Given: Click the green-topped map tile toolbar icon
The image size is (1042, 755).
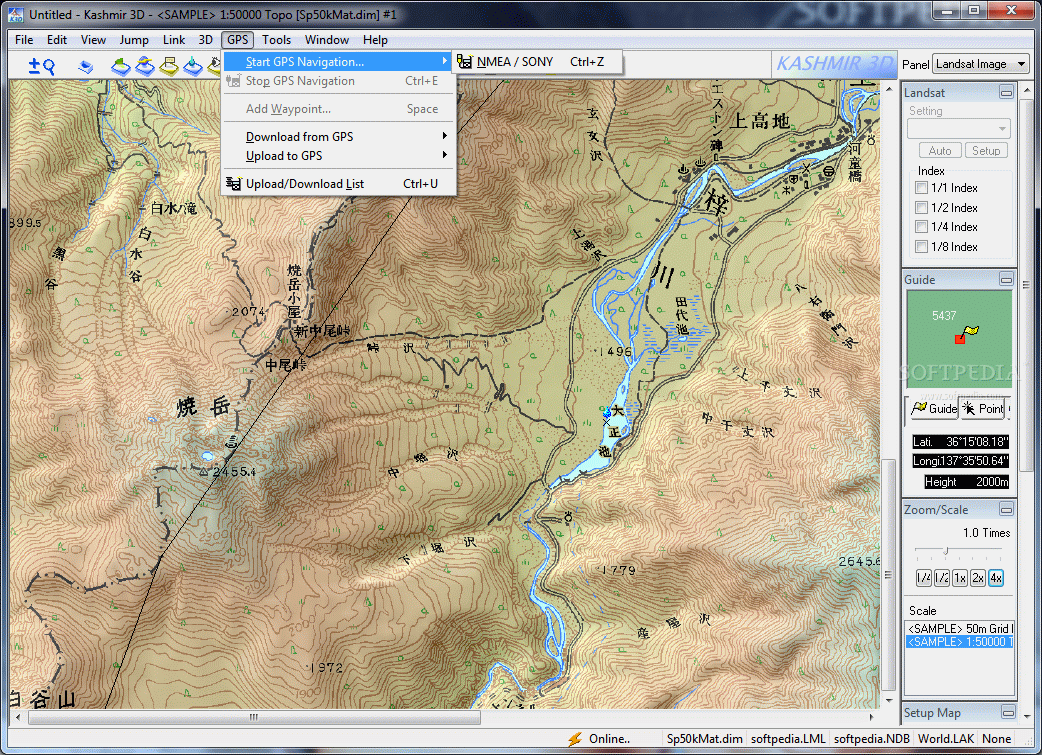Looking at the screenshot, I should tap(120, 66).
